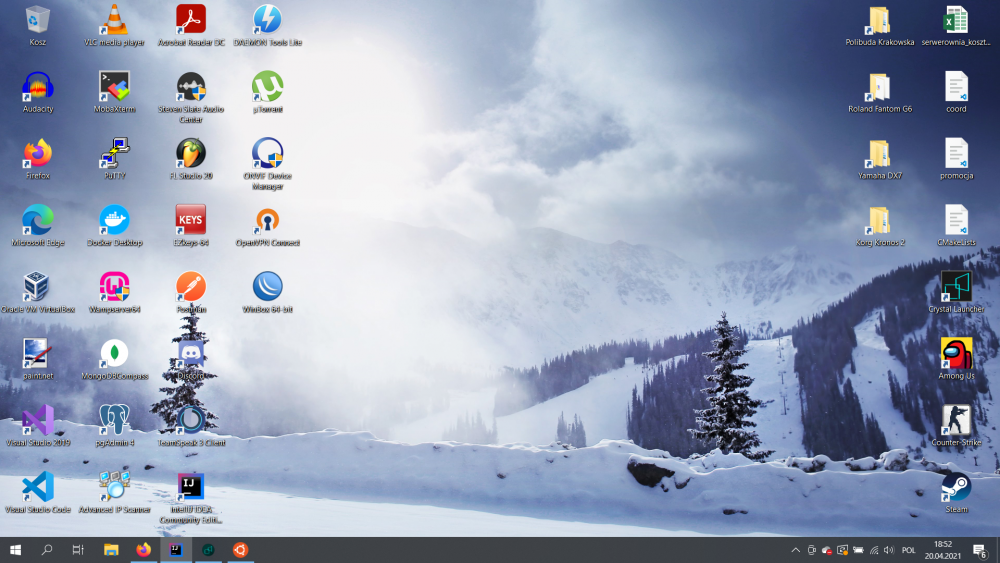Screen dimensions: 1000x563
Task: Open the Postman desktop shortcut
Action: tap(191, 287)
